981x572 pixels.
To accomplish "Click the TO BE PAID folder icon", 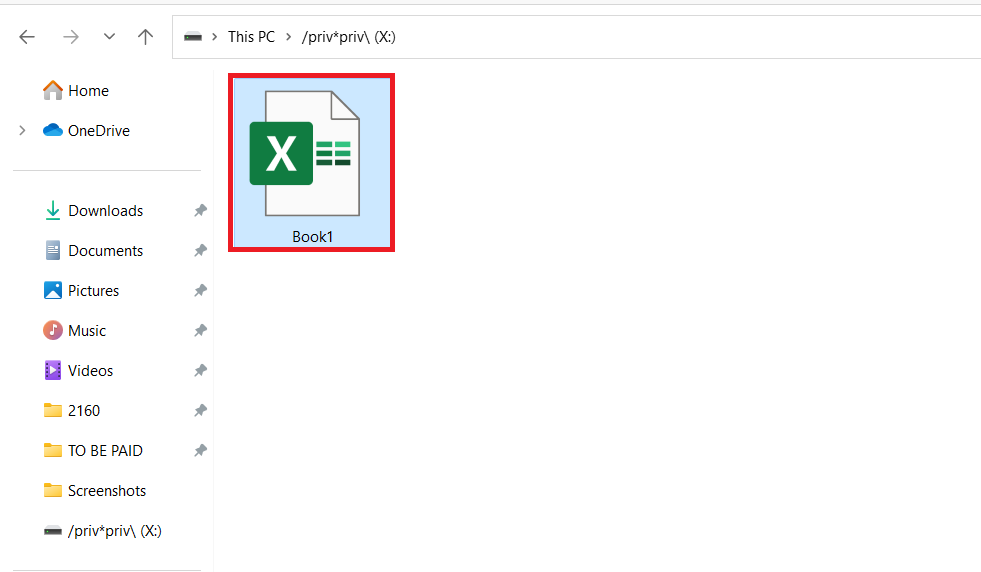I will 53,451.
